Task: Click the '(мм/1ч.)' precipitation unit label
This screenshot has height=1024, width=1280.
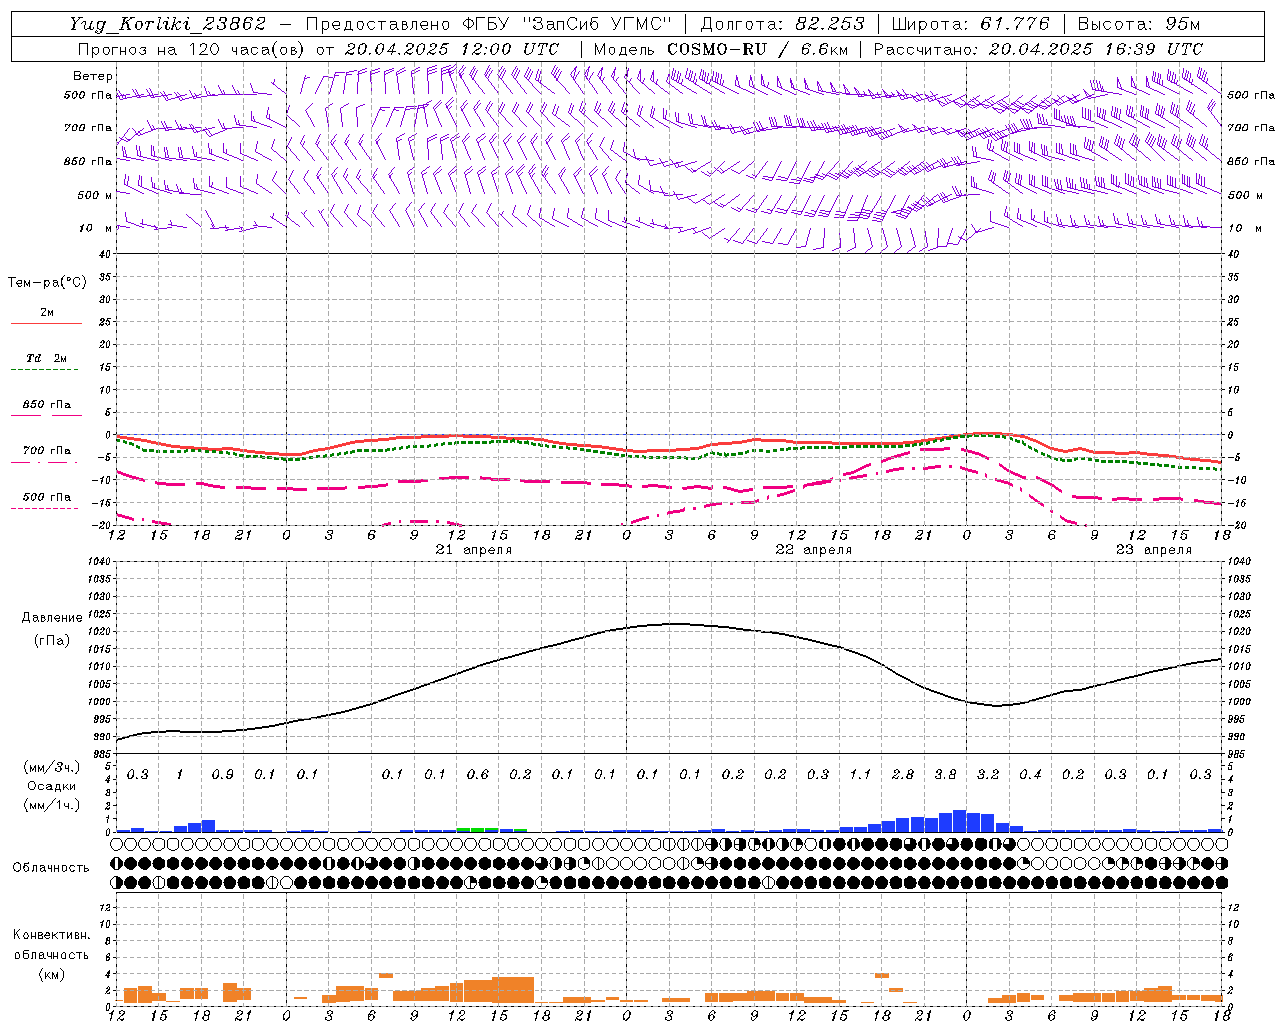Action: pyautogui.click(x=51, y=805)
